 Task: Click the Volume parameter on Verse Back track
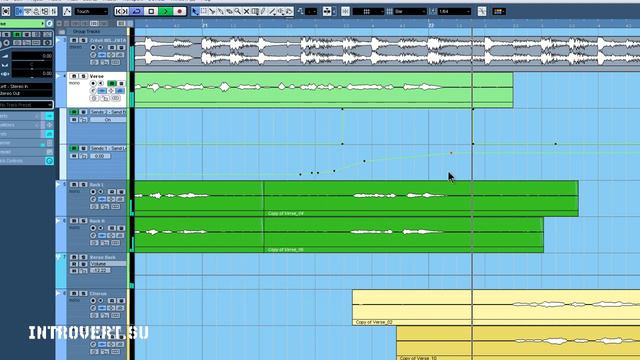click(x=108, y=264)
